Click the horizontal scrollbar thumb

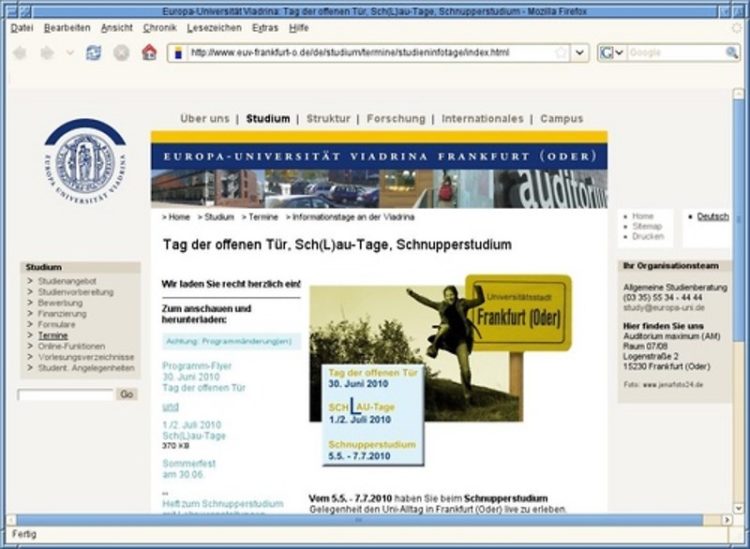tap(360, 520)
